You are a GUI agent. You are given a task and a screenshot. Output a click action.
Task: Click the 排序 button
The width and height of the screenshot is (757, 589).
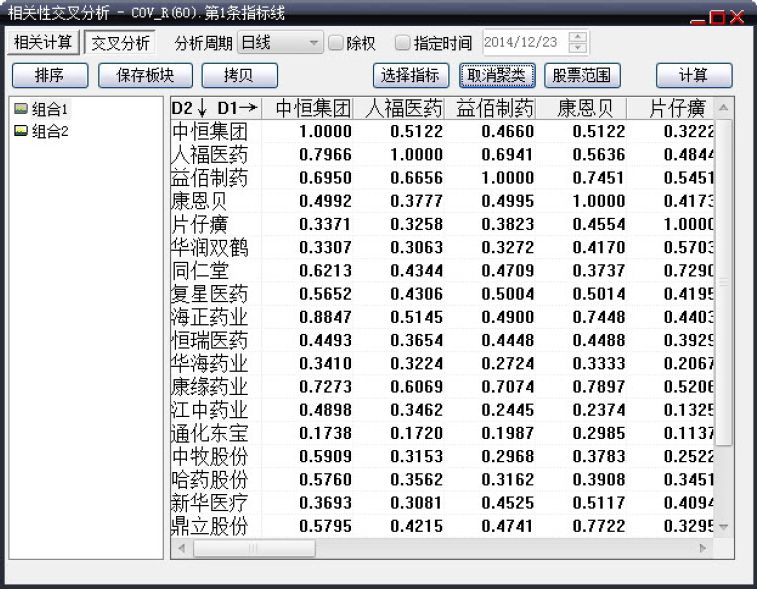(x=50, y=75)
